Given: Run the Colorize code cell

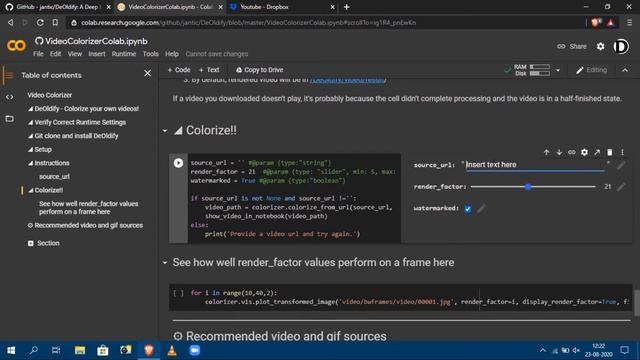Looking at the screenshot, I should tap(178, 163).
